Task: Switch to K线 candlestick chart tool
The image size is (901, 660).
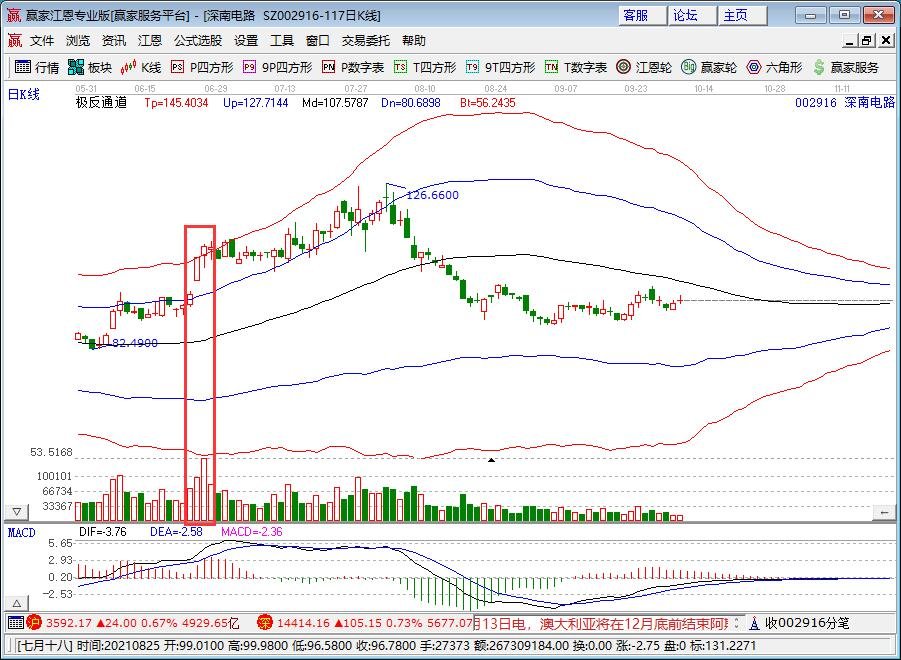Action: (141, 67)
